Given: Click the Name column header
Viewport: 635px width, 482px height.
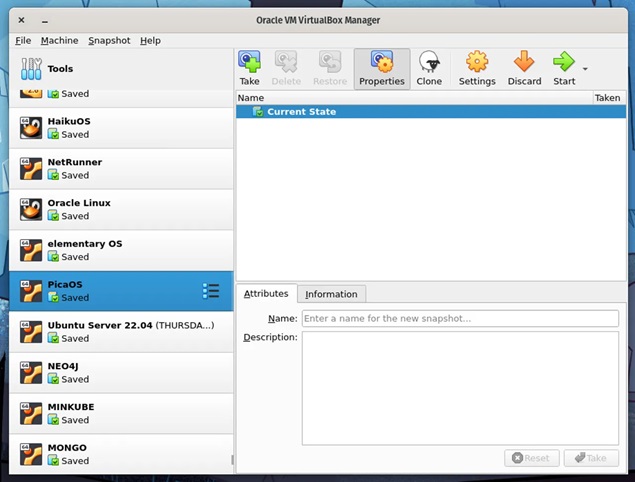Looking at the screenshot, I should coord(414,98).
